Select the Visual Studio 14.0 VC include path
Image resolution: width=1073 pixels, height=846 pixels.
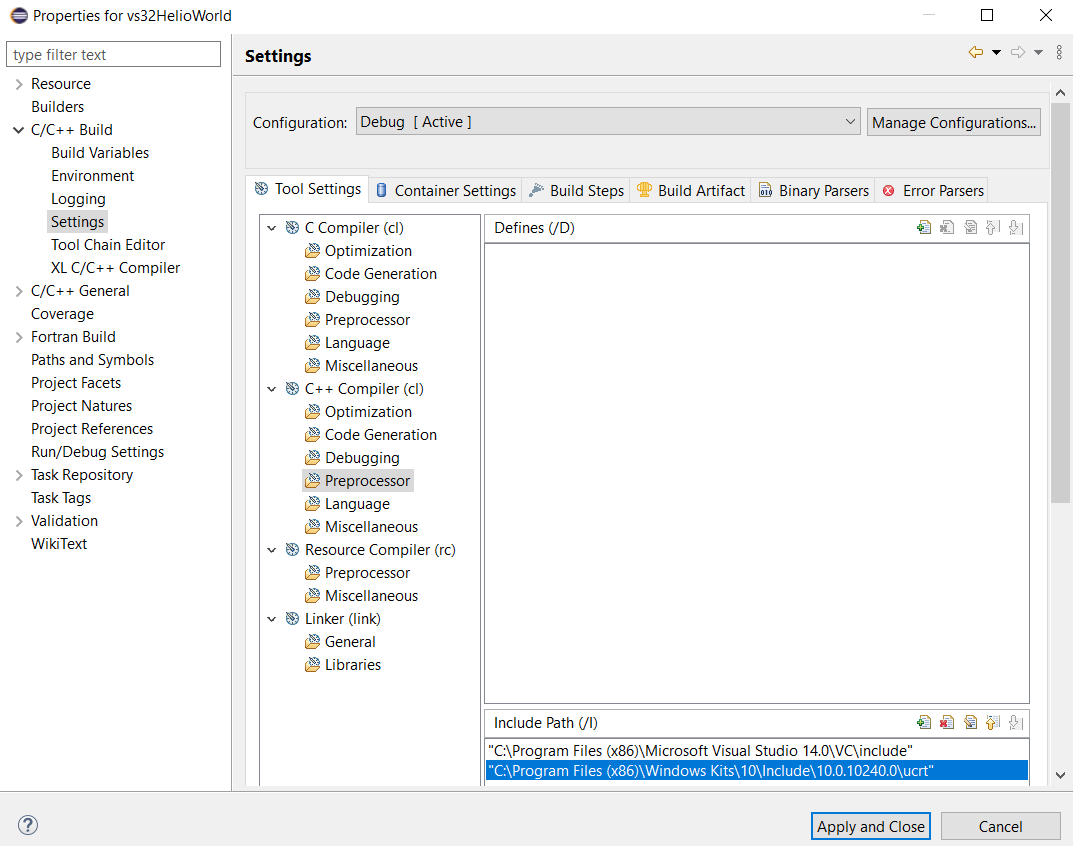click(757, 750)
